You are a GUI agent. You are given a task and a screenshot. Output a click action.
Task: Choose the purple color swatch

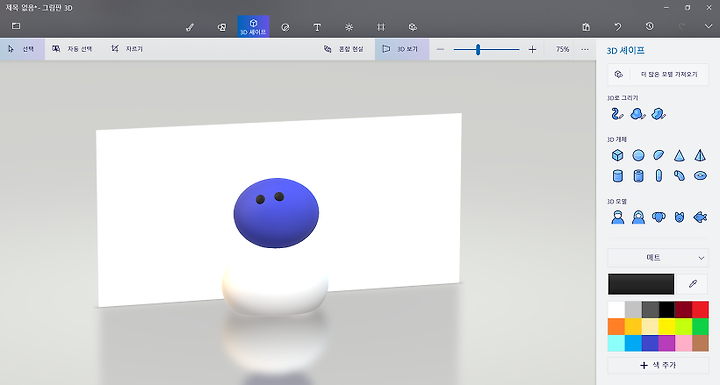[x=666, y=343]
